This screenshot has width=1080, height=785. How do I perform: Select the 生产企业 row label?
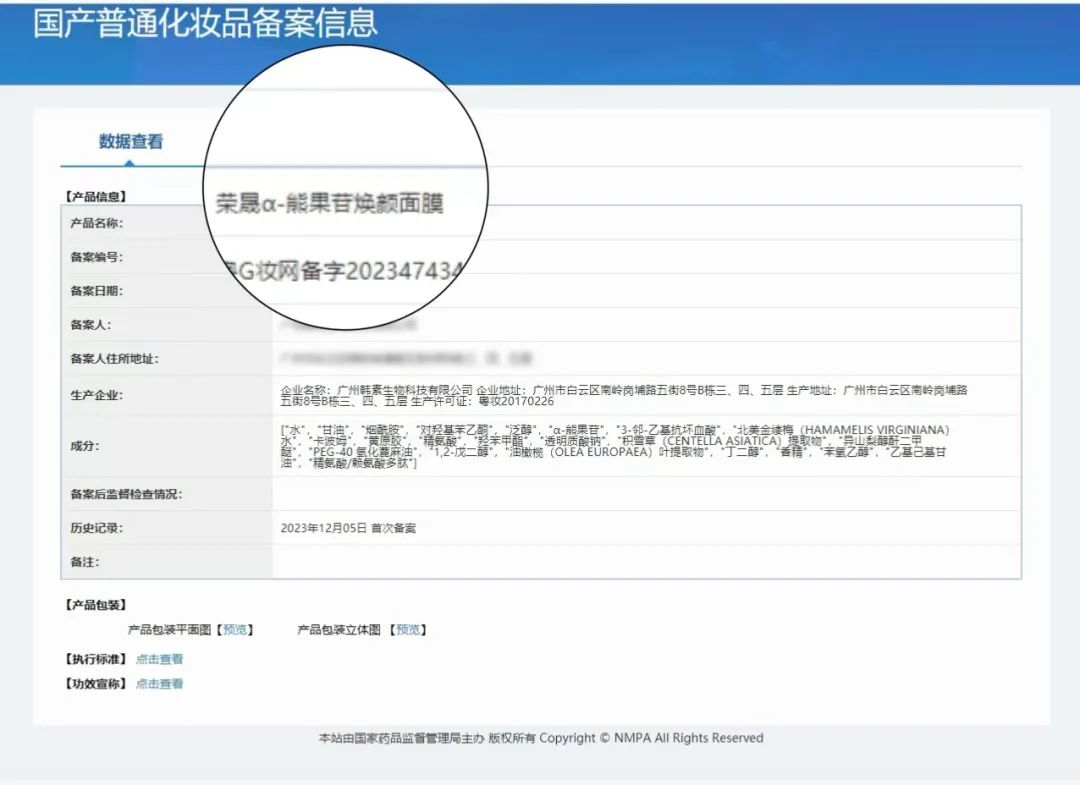tap(96, 395)
